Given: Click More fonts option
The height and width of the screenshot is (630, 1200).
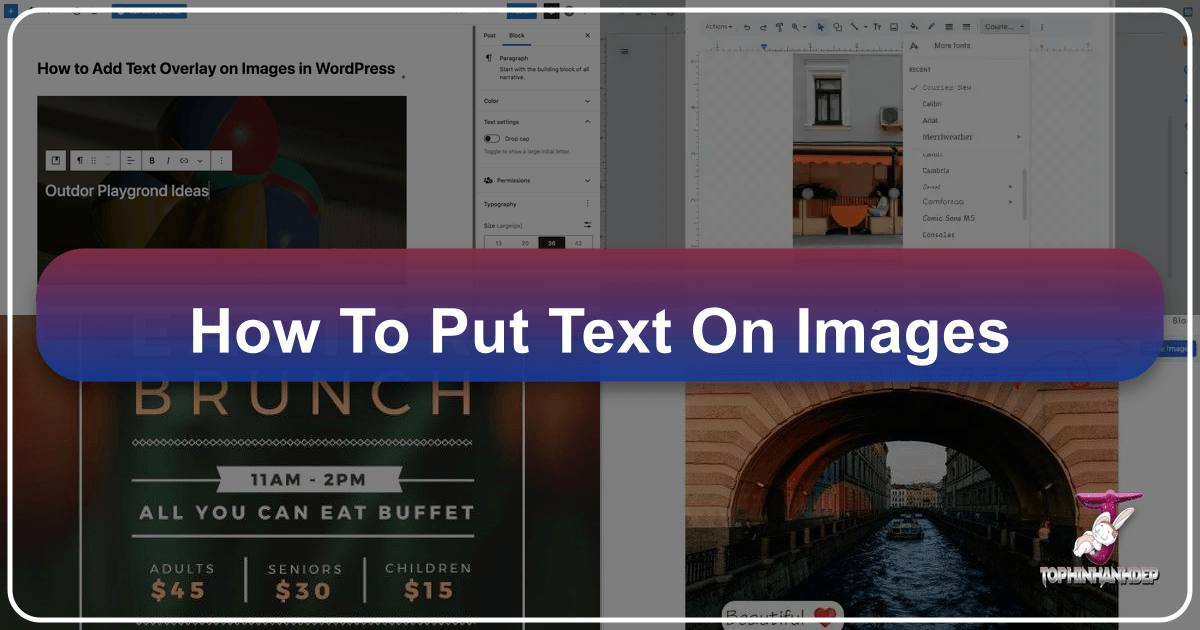Looking at the screenshot, I should point(951,46).
